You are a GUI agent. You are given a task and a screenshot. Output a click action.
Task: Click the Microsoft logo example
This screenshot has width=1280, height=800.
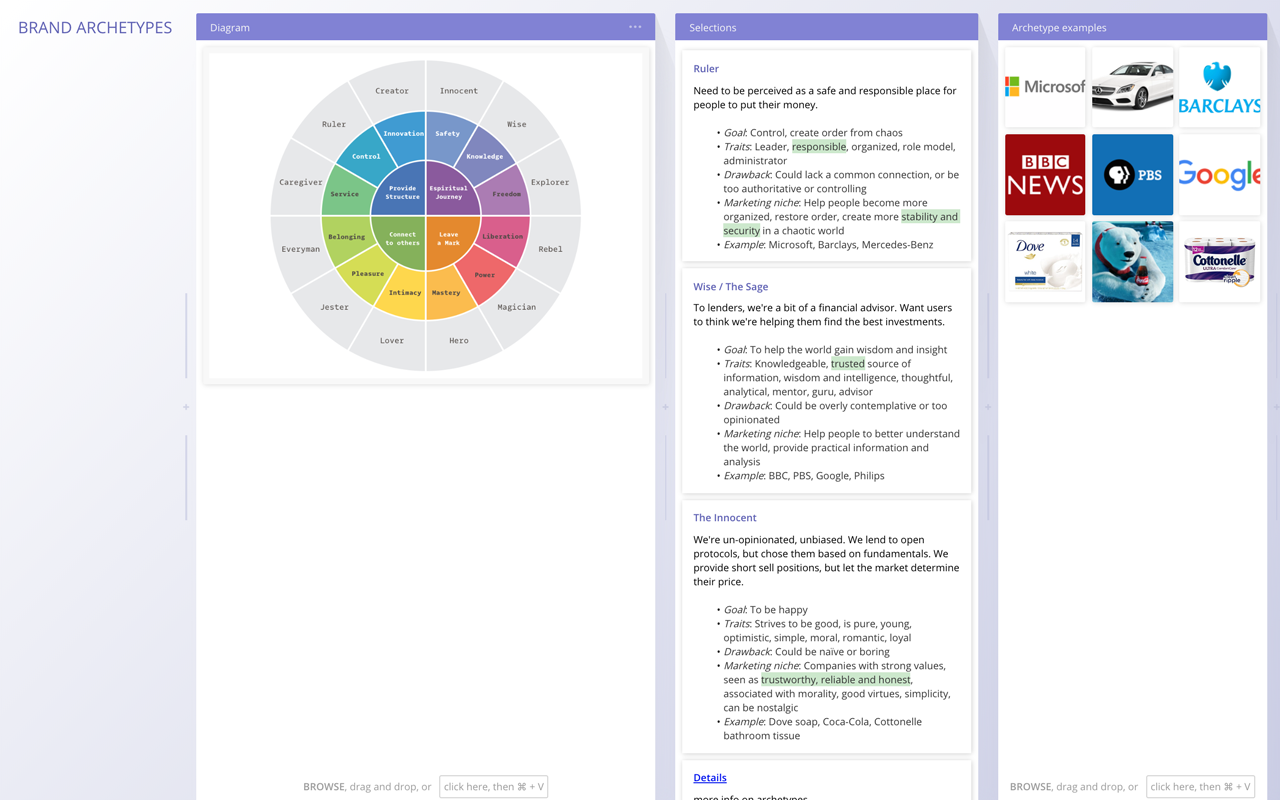1044,86
